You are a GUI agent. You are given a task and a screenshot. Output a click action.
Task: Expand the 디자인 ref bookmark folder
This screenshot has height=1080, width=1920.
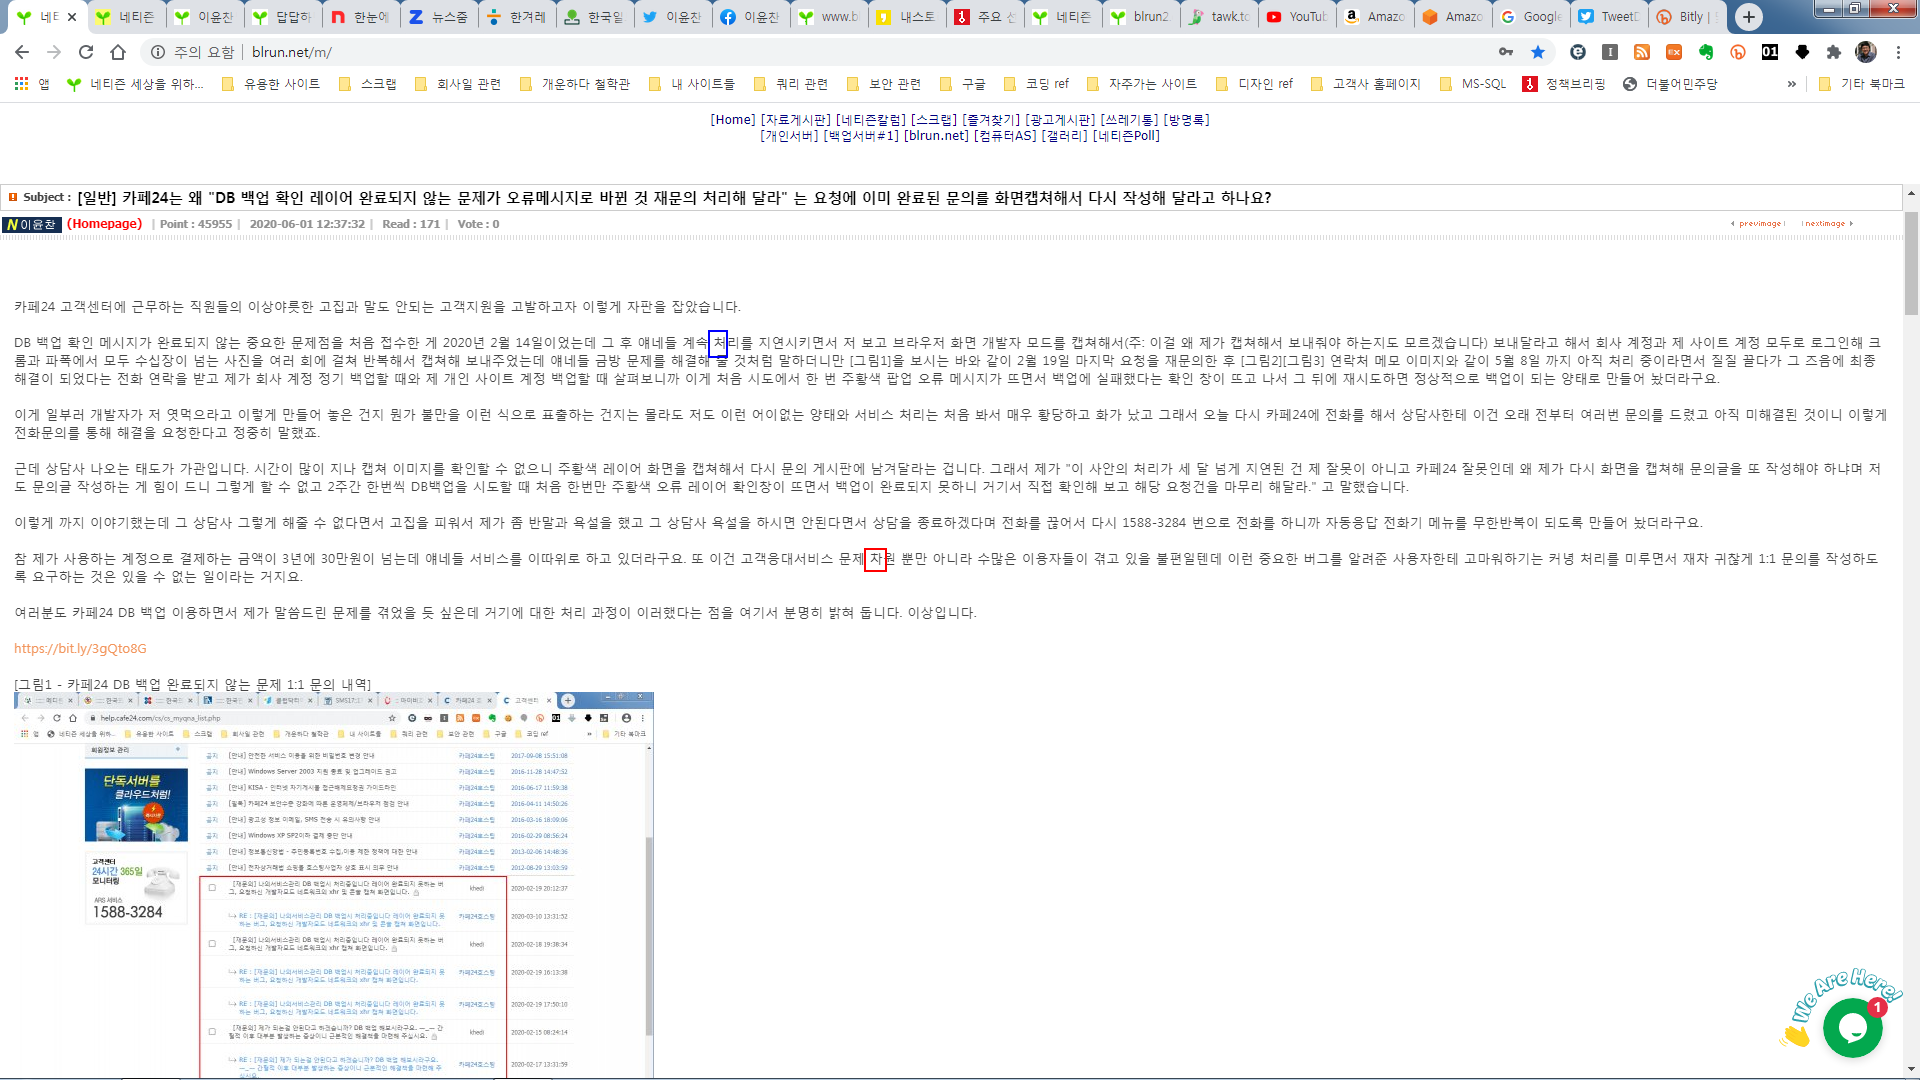pyautogui.click(x=1255, y=84)
